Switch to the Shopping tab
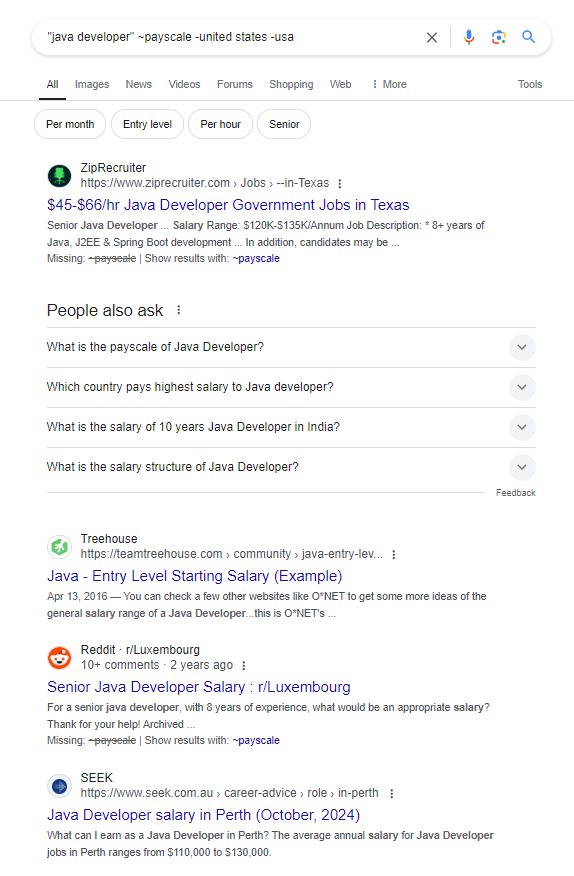 291,84
